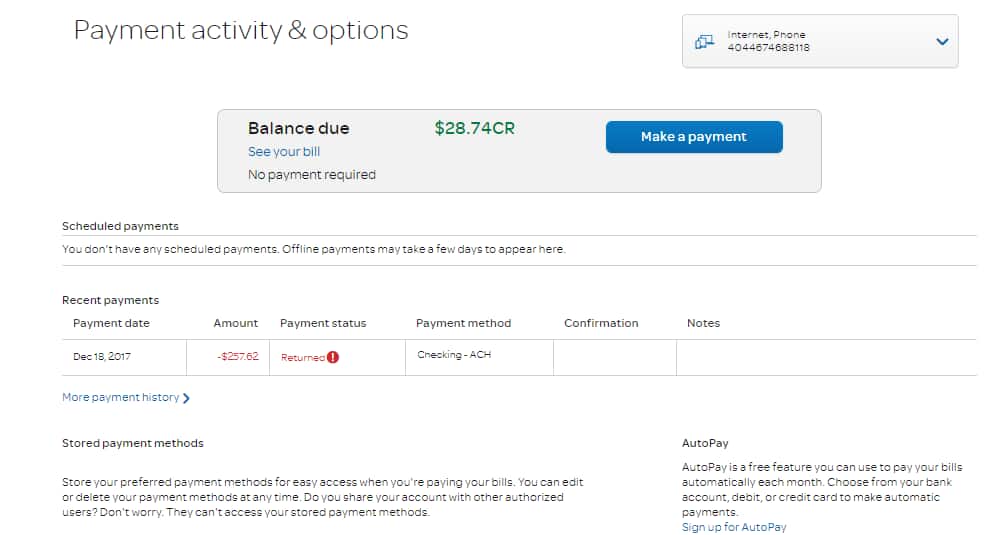
Task: Click the Amount column header
Action: pos(235,323)
